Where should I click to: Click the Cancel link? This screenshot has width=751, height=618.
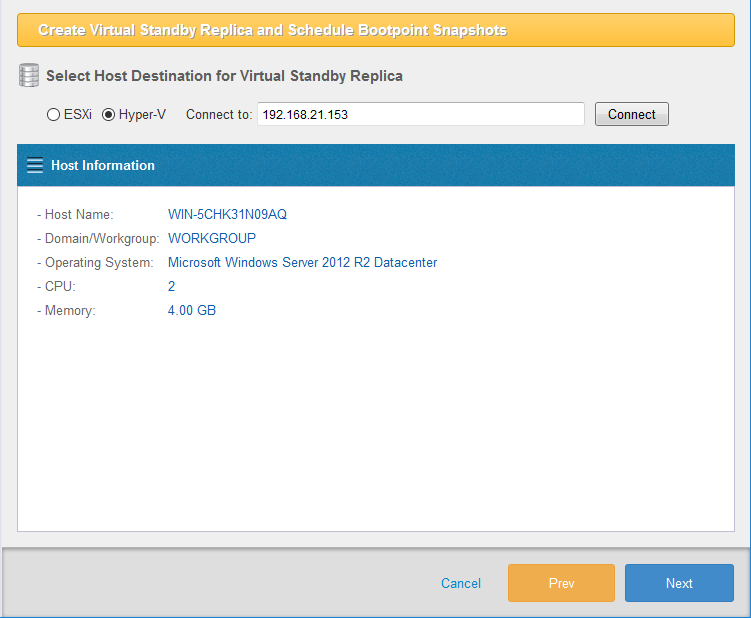tap(461, 583)
